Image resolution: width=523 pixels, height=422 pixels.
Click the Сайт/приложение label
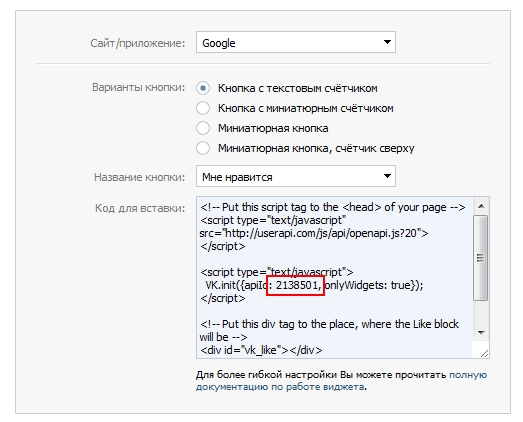click(x=137, y=43)
